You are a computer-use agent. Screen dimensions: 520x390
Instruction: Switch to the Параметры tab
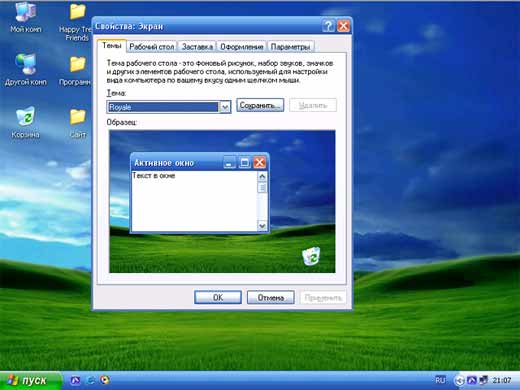(290, 47)
